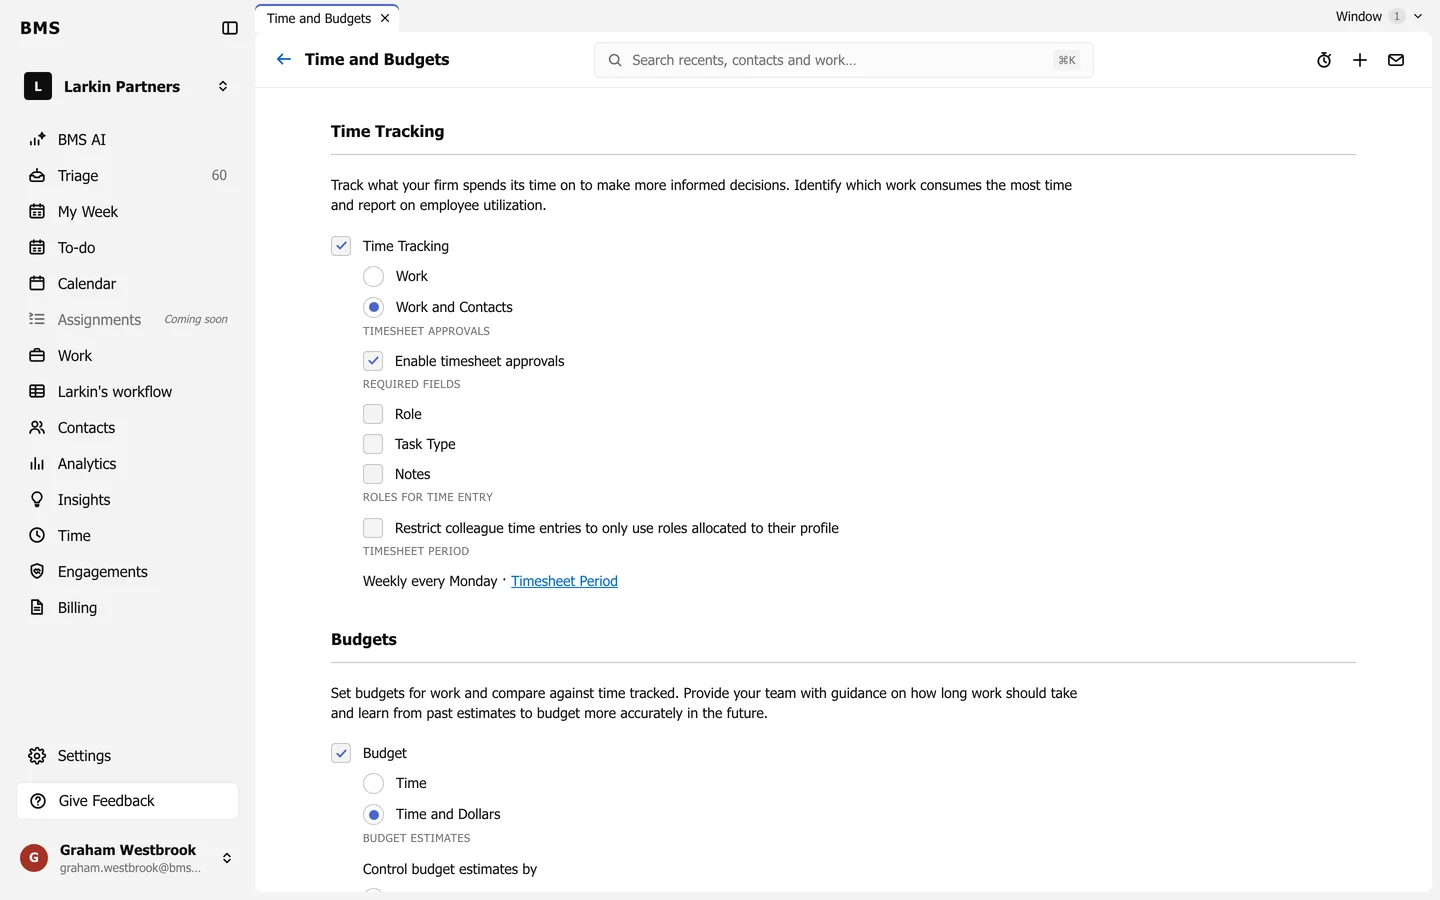Toggle the sidebar collapse icon
Image resolution: width=1440 pixels, height=900 pixels.
pyautogui.click(x=230, y=28)
